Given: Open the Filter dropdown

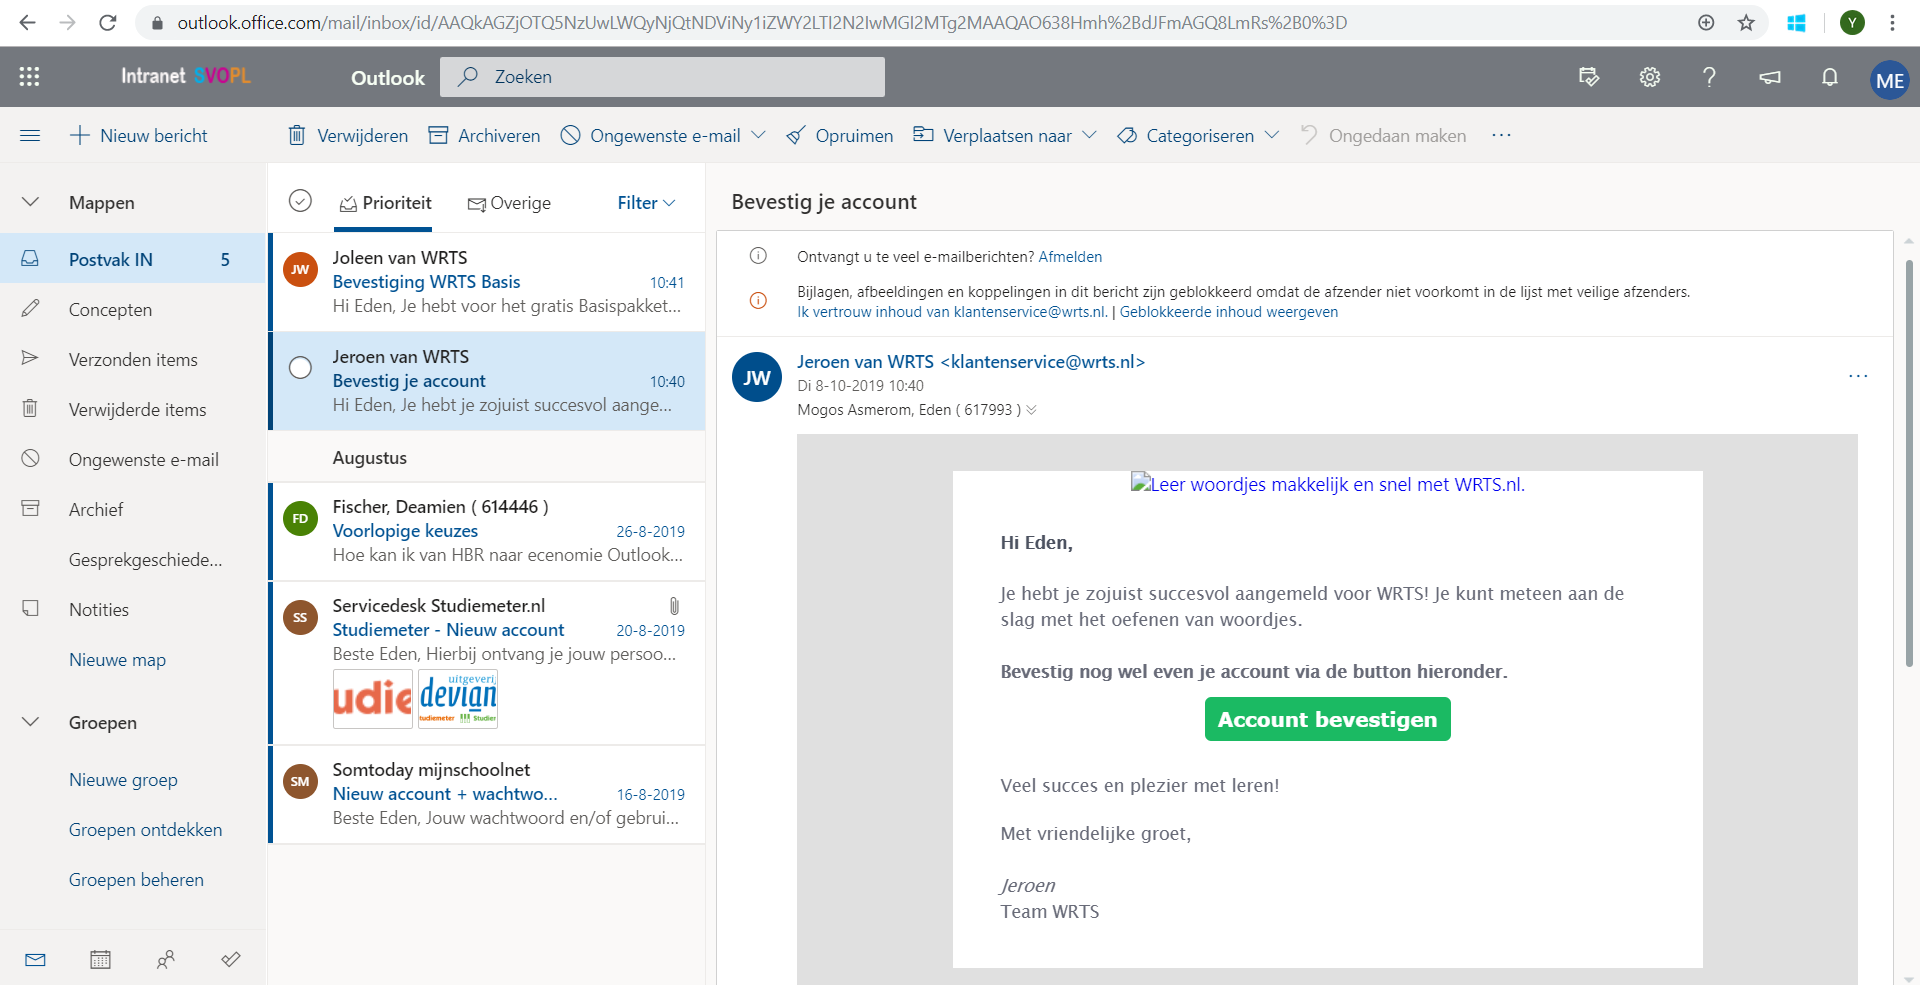Looking at the screenshot, I should click(x=646, y=203).
